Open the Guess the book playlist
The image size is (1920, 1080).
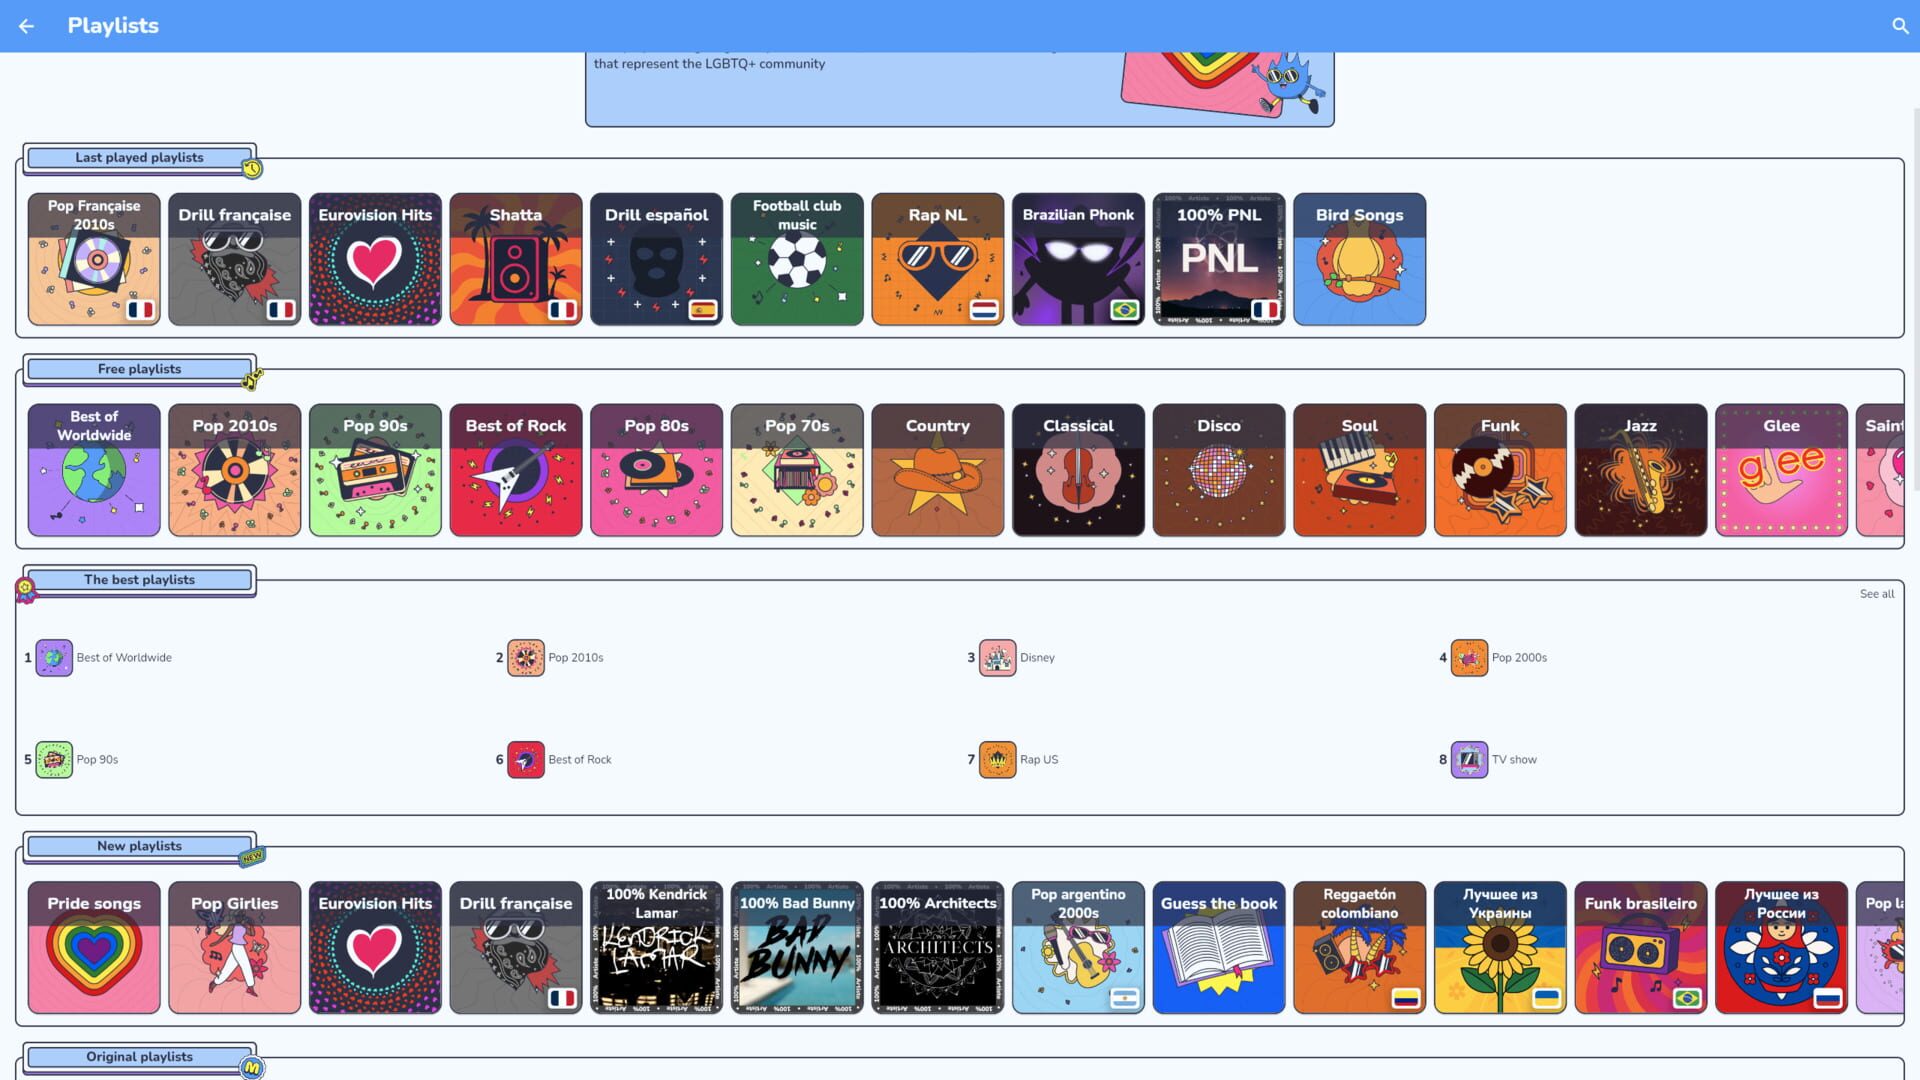(x=1218, y=947)
